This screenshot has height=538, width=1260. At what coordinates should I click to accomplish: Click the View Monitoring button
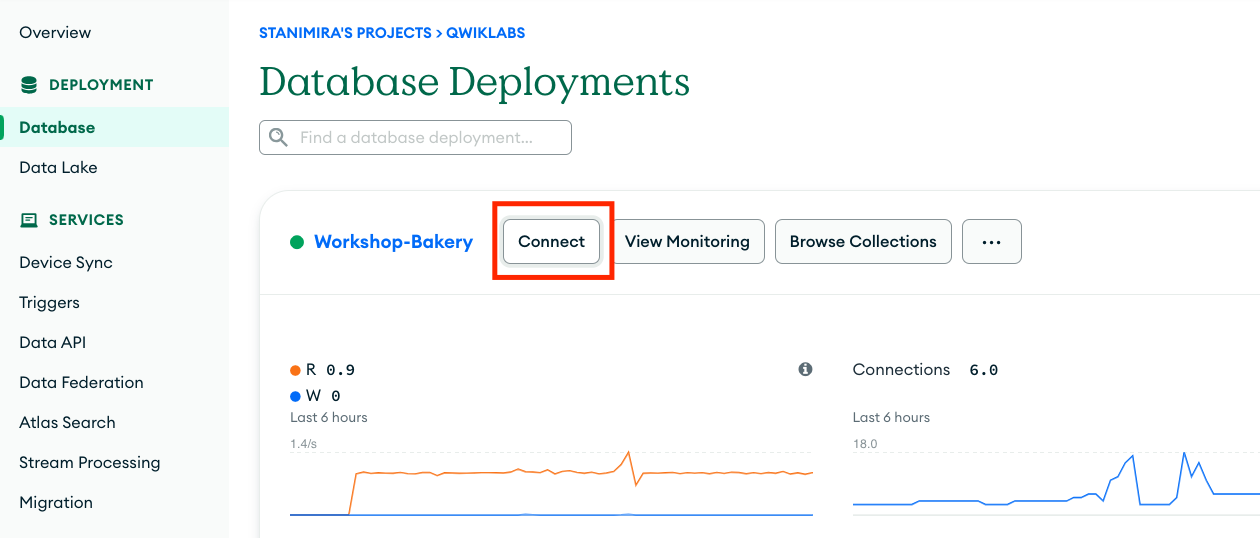[687, 242]
